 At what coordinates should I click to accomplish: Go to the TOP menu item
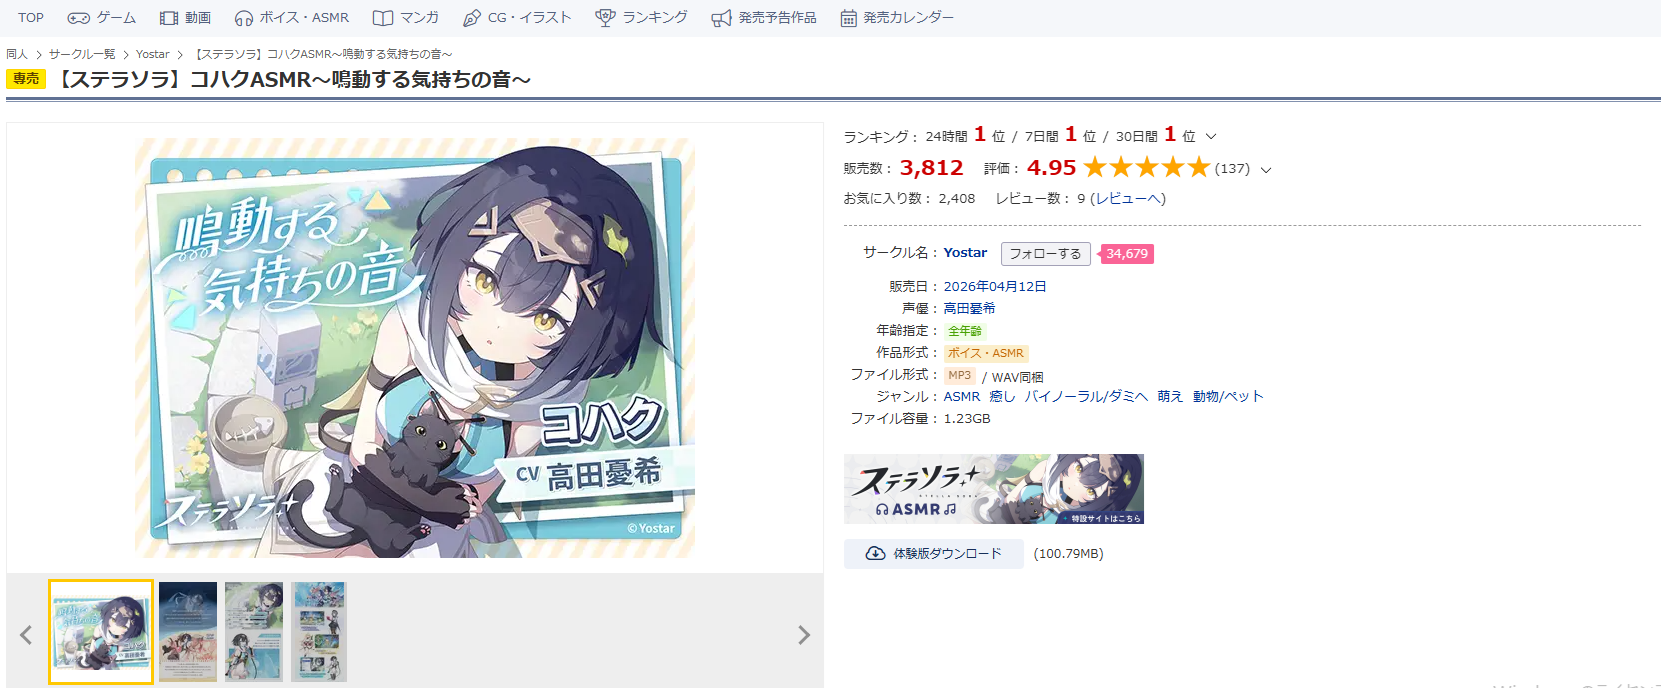coord(31,18)
